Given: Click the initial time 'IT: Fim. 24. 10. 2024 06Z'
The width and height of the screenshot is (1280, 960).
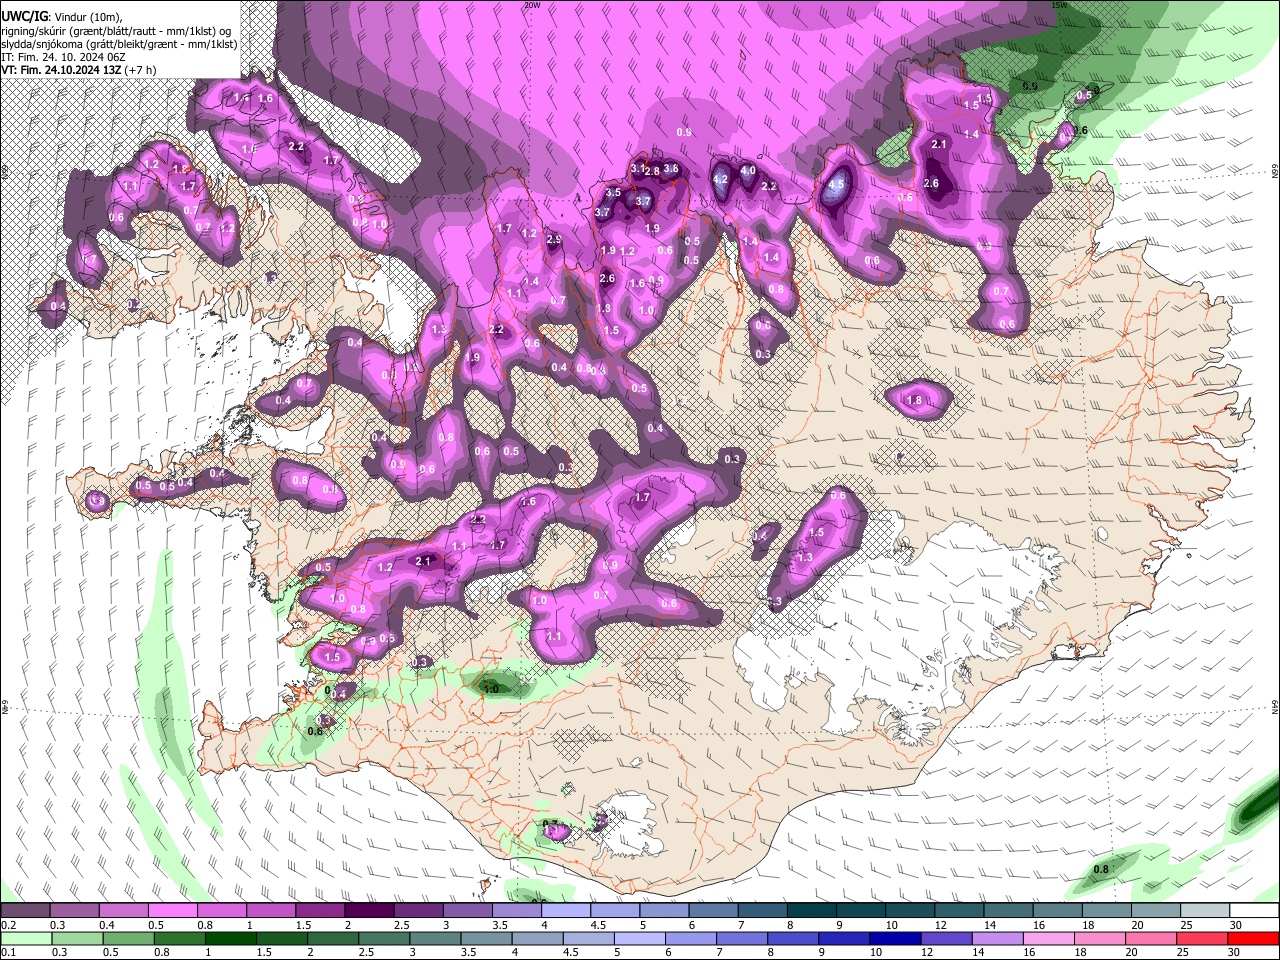Looking at the screenshot, I should [63, 57].
